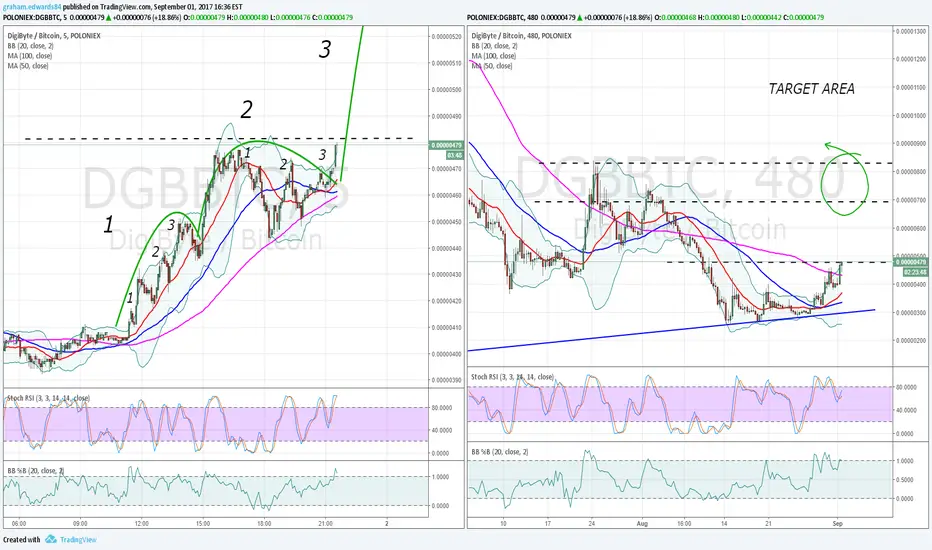Image resolution: width=932 pixels, height=550 pixels.
Task: Click the 06:00 time label on left chart
Action: point(19,524)
